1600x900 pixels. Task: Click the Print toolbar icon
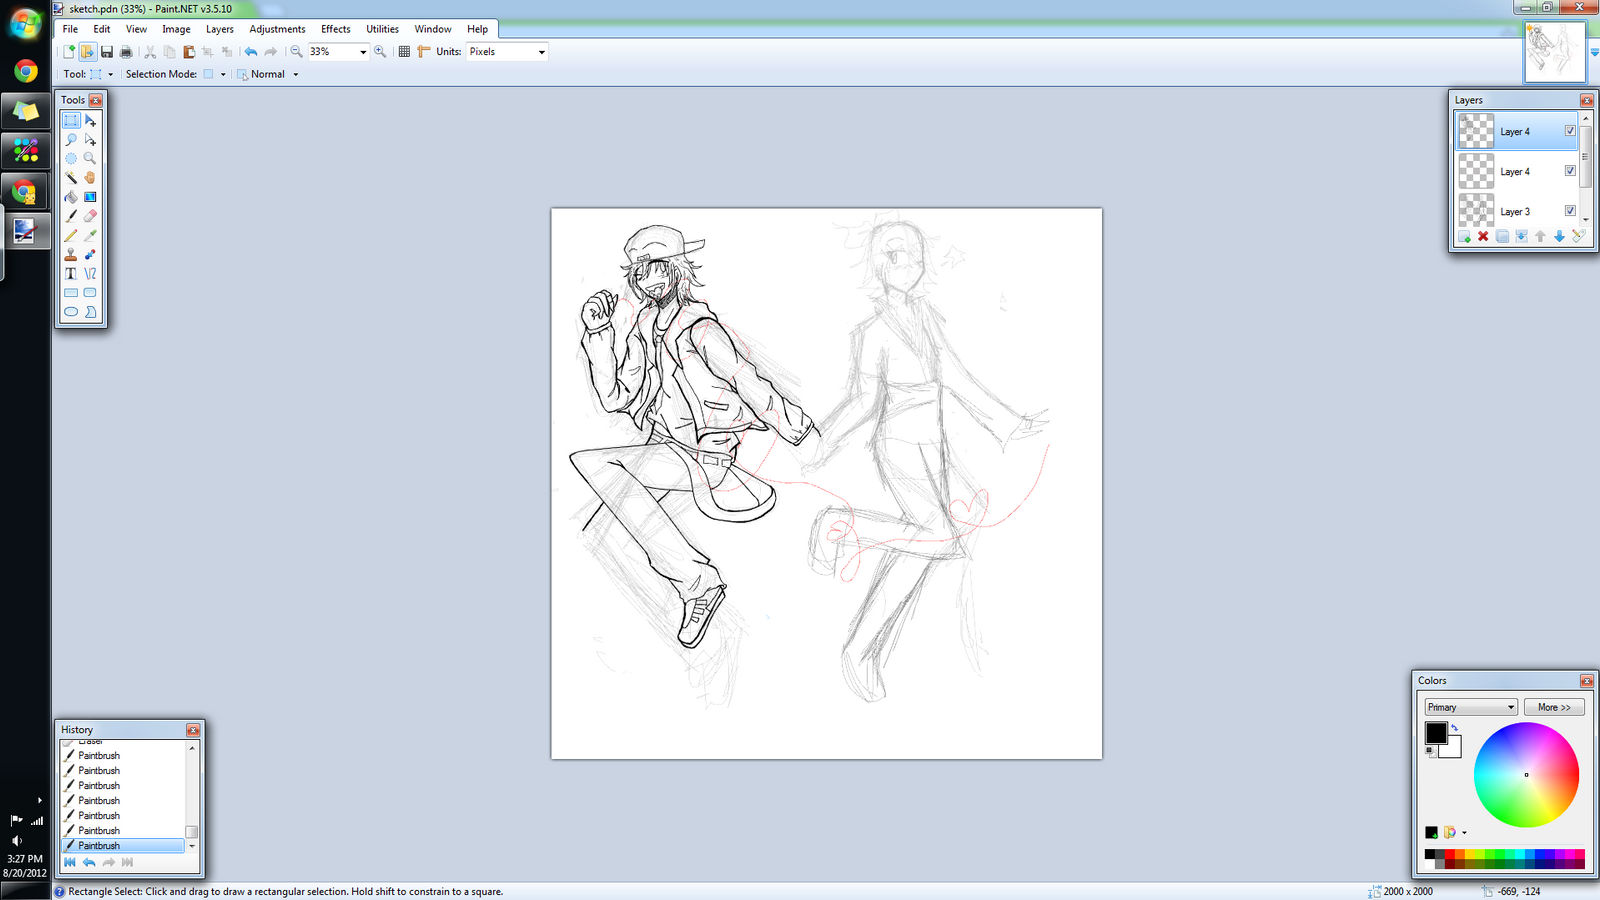[126, 52]
